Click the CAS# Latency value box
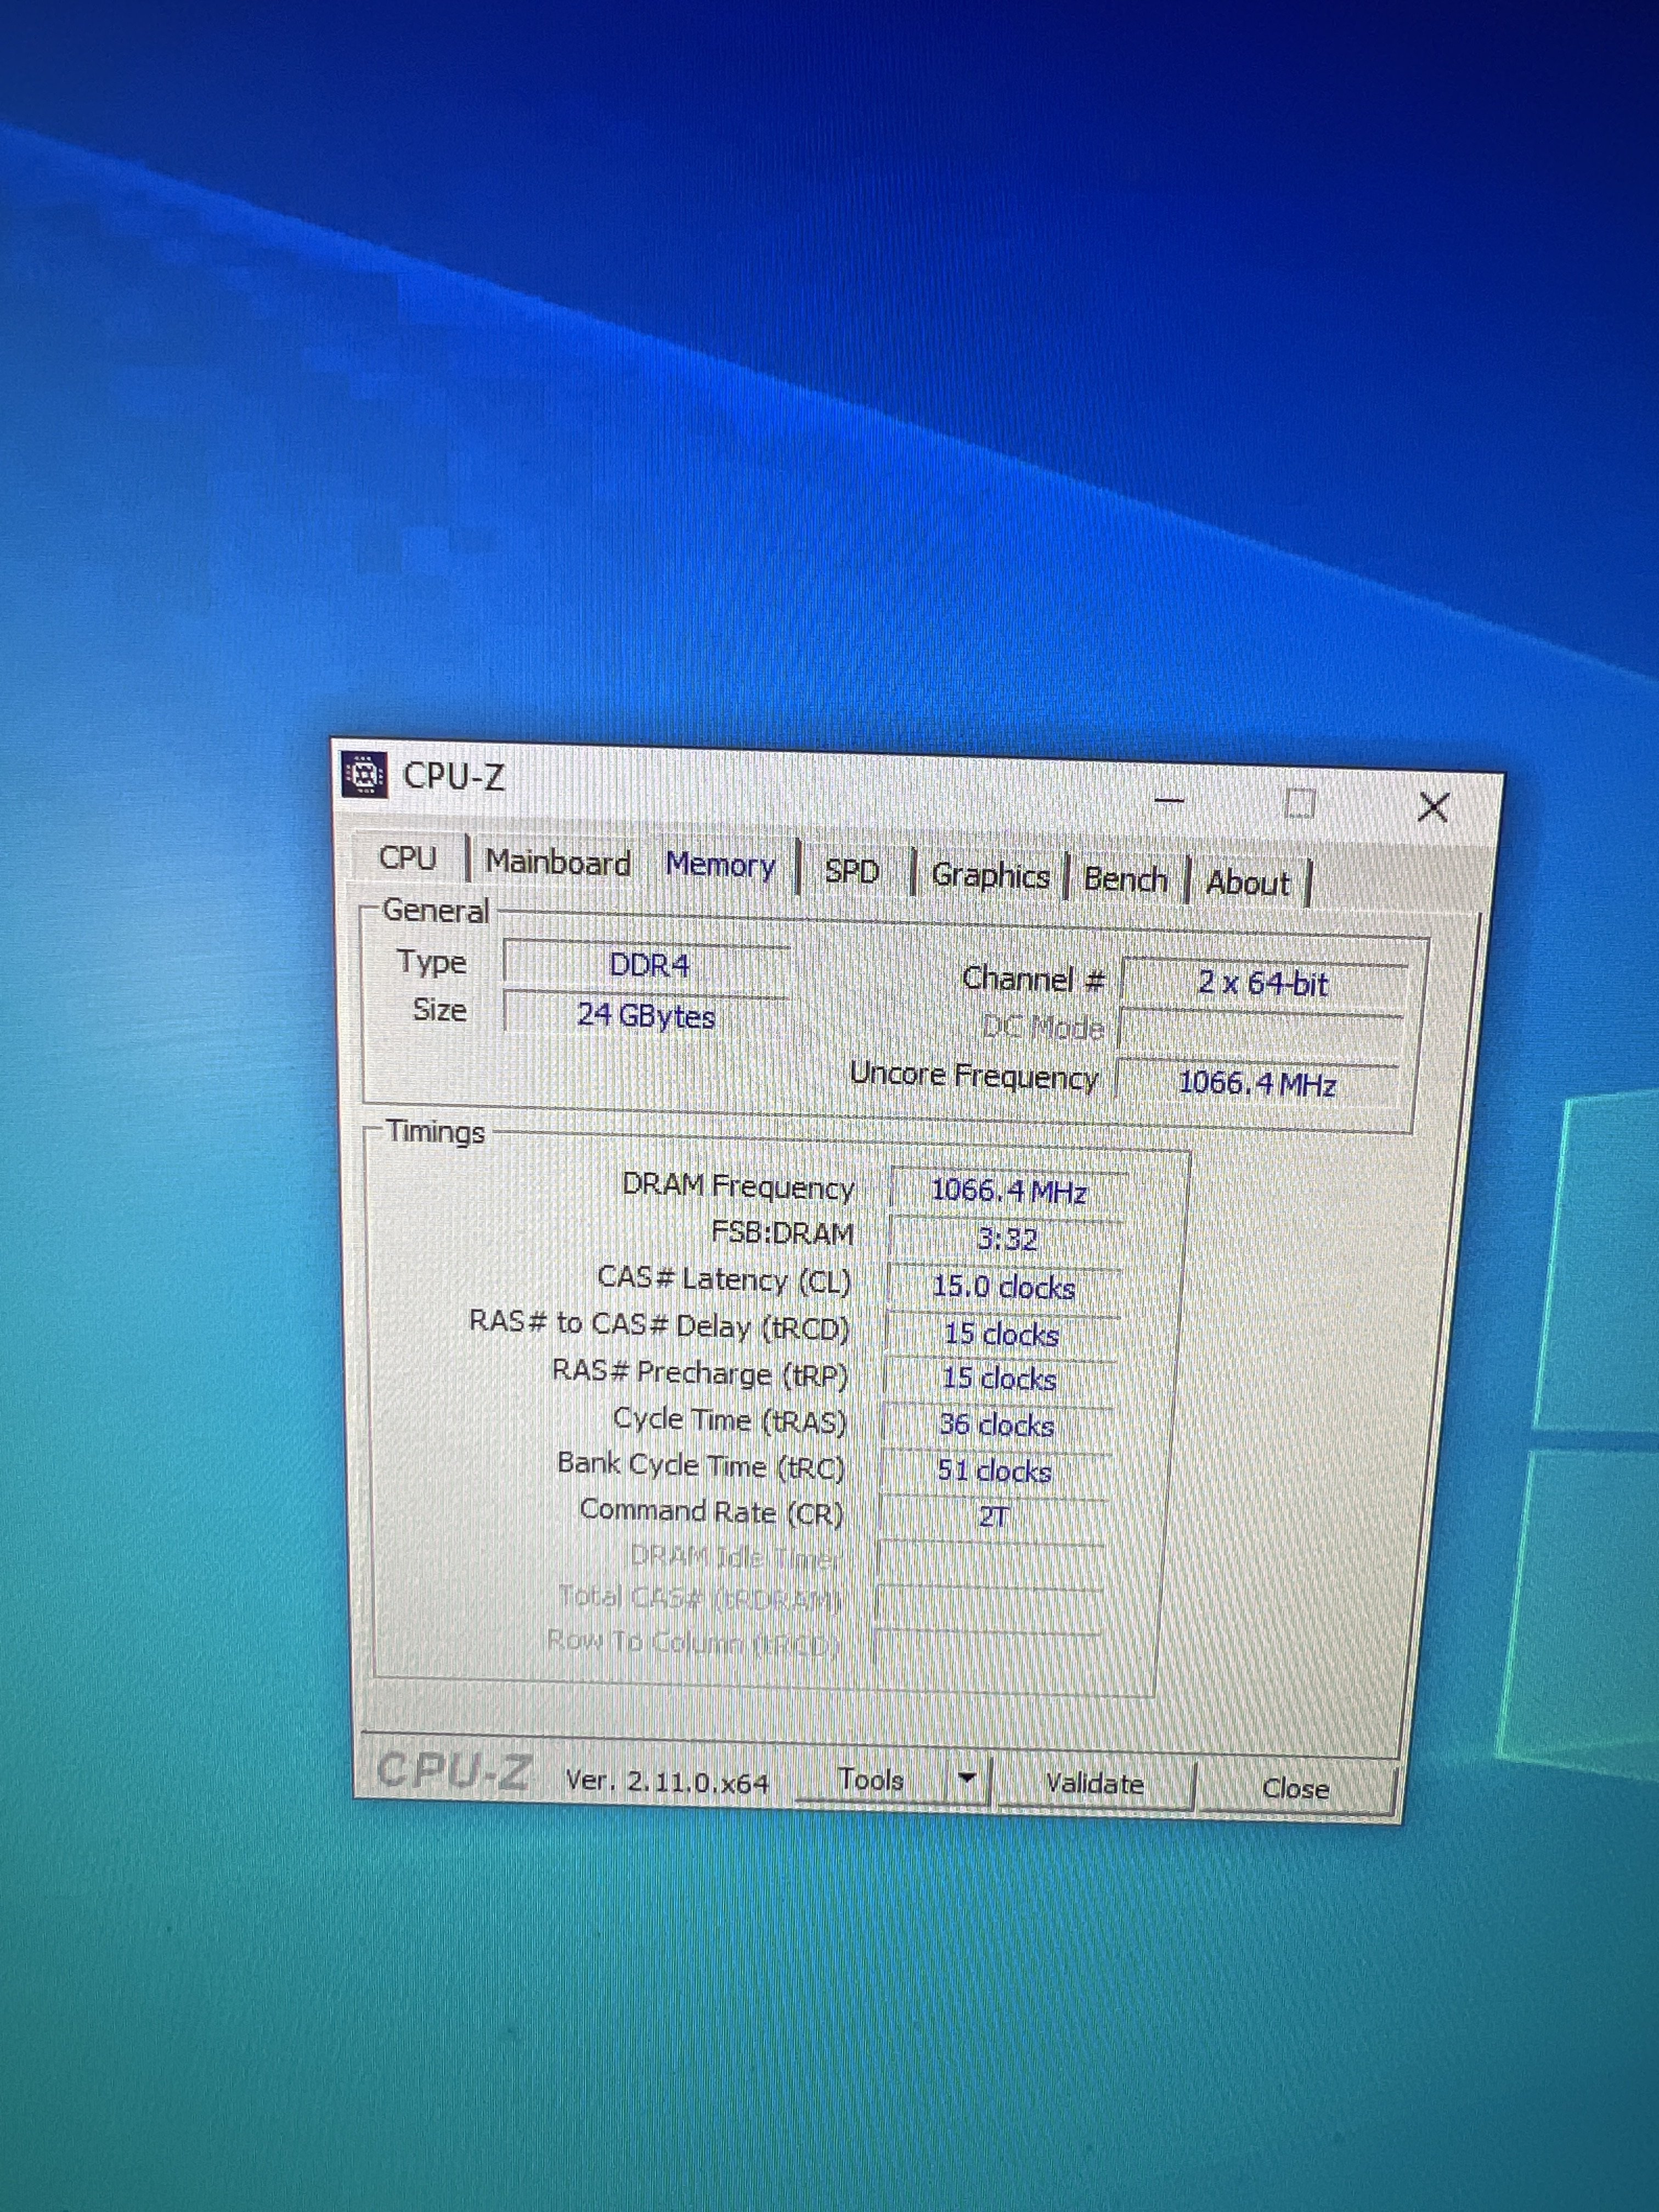Image resolution: width=1659 pixels, height=2212 pixels. (x=1003, y=1287)
